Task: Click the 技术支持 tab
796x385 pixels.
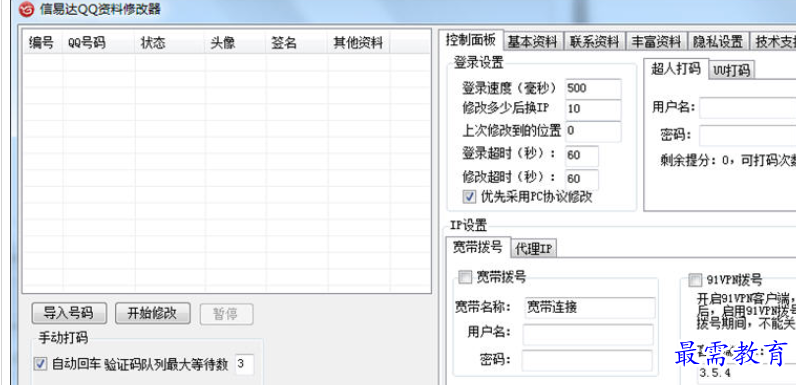Action: [773, 41]
